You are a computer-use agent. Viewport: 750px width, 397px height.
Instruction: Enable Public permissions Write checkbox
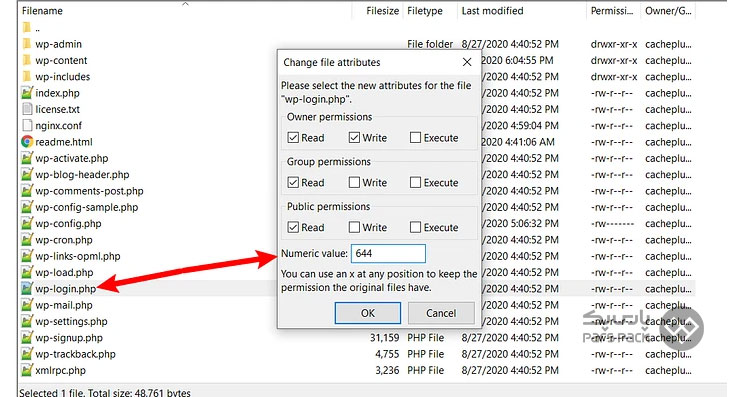tap(354, 227)
